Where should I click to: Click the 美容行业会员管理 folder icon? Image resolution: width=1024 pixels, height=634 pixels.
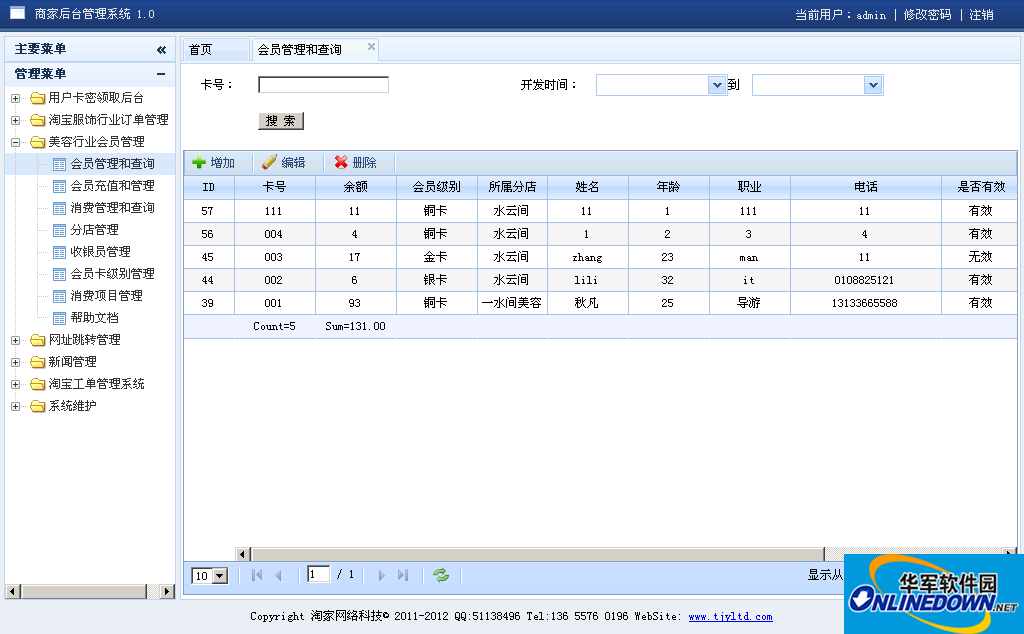(x=37, y=142)
